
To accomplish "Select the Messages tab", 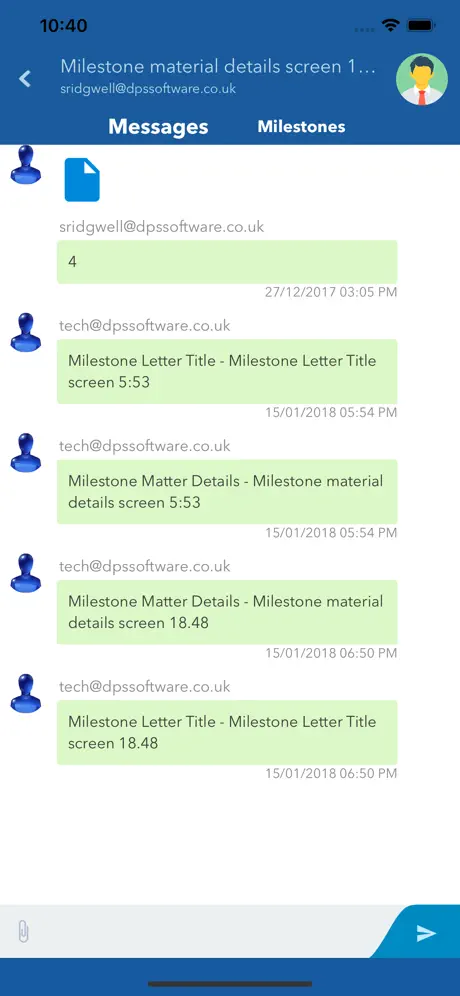I will coord(158,127).
